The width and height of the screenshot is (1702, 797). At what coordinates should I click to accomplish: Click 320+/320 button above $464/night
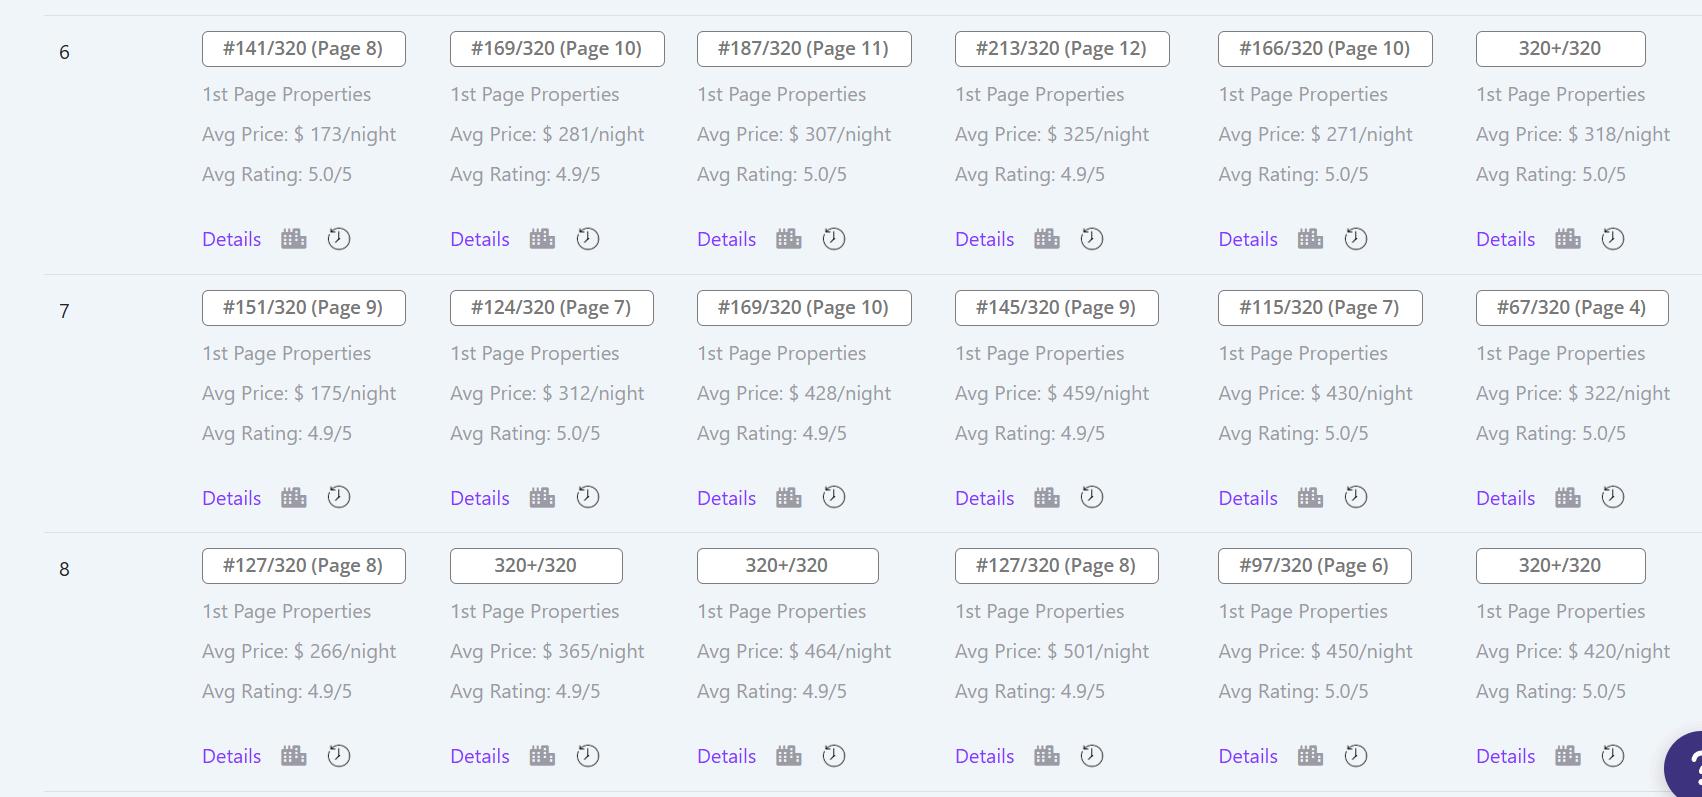point(788,566)
